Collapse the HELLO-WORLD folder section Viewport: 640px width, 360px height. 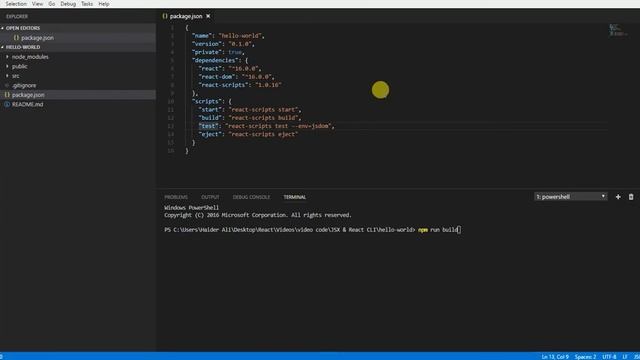[x=78, y=47]
